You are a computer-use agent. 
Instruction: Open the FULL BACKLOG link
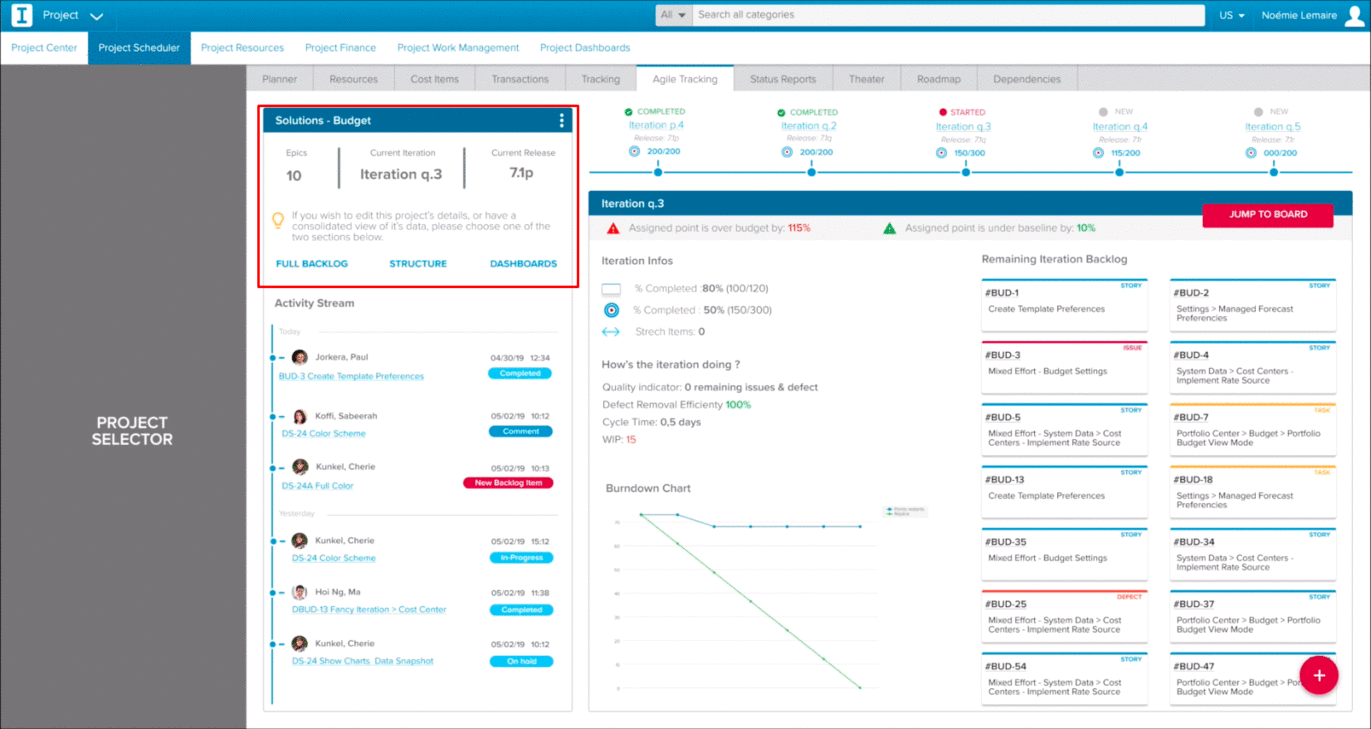click(312, 263)
